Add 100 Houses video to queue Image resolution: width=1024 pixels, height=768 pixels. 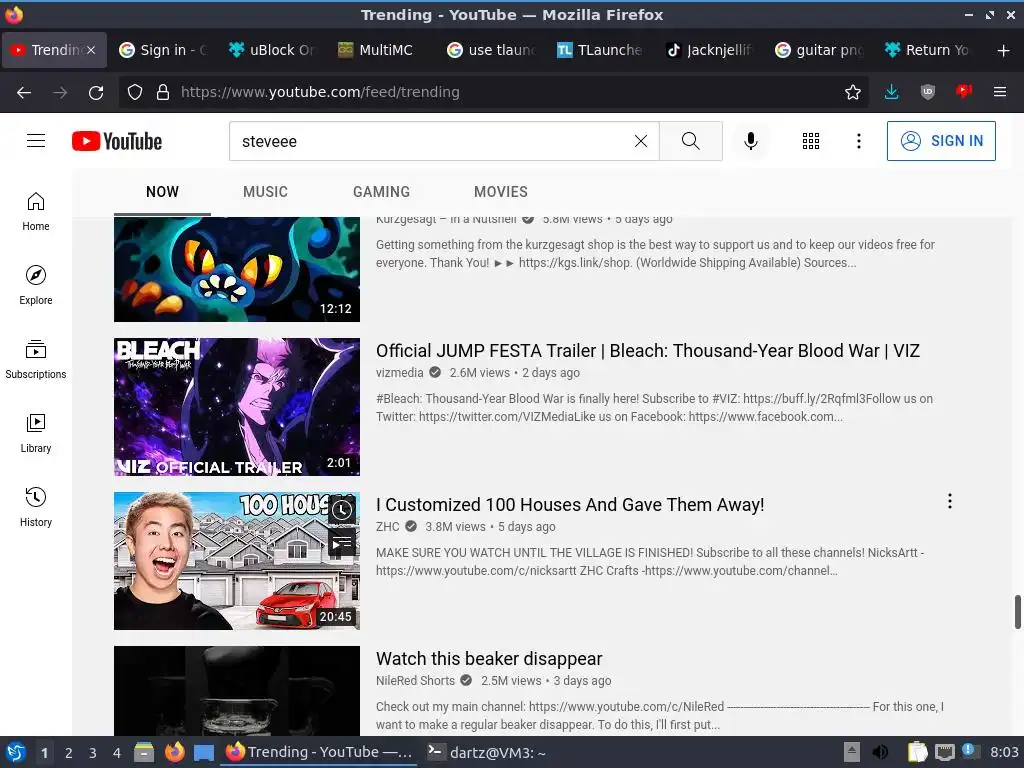point(342,542)
